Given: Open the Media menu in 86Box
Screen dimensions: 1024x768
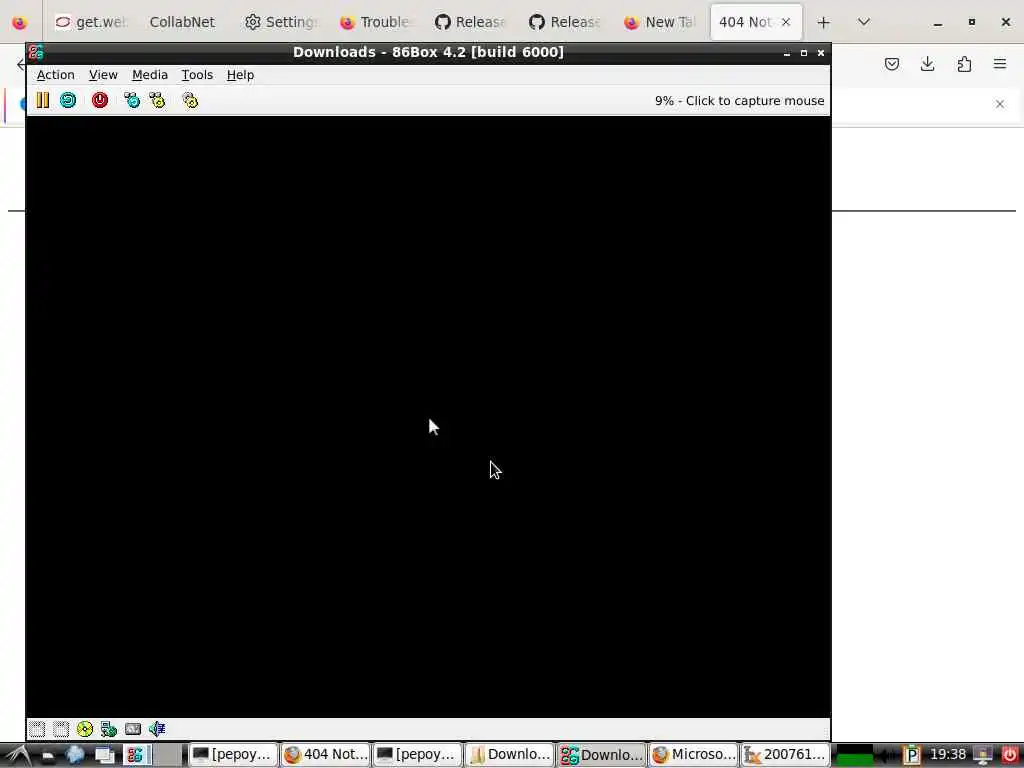Looking at the screenshot, I should (150, 75).
